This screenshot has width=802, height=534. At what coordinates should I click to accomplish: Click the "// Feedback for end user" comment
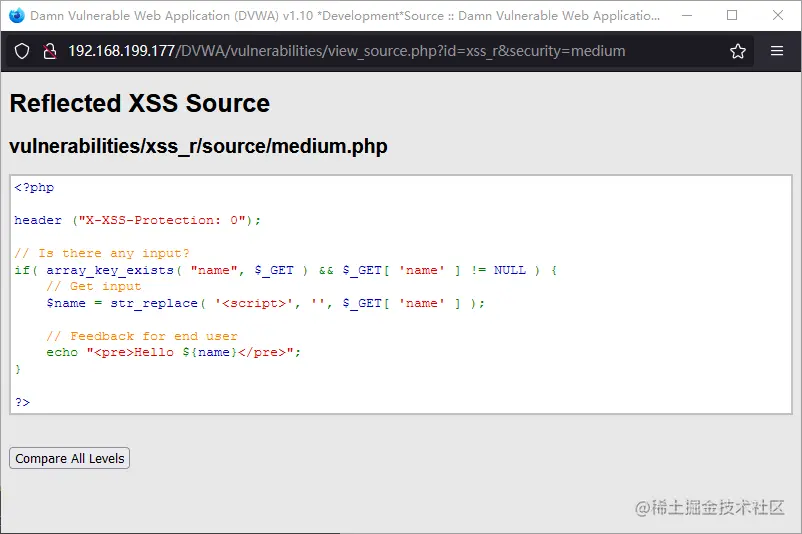[142, 336]
